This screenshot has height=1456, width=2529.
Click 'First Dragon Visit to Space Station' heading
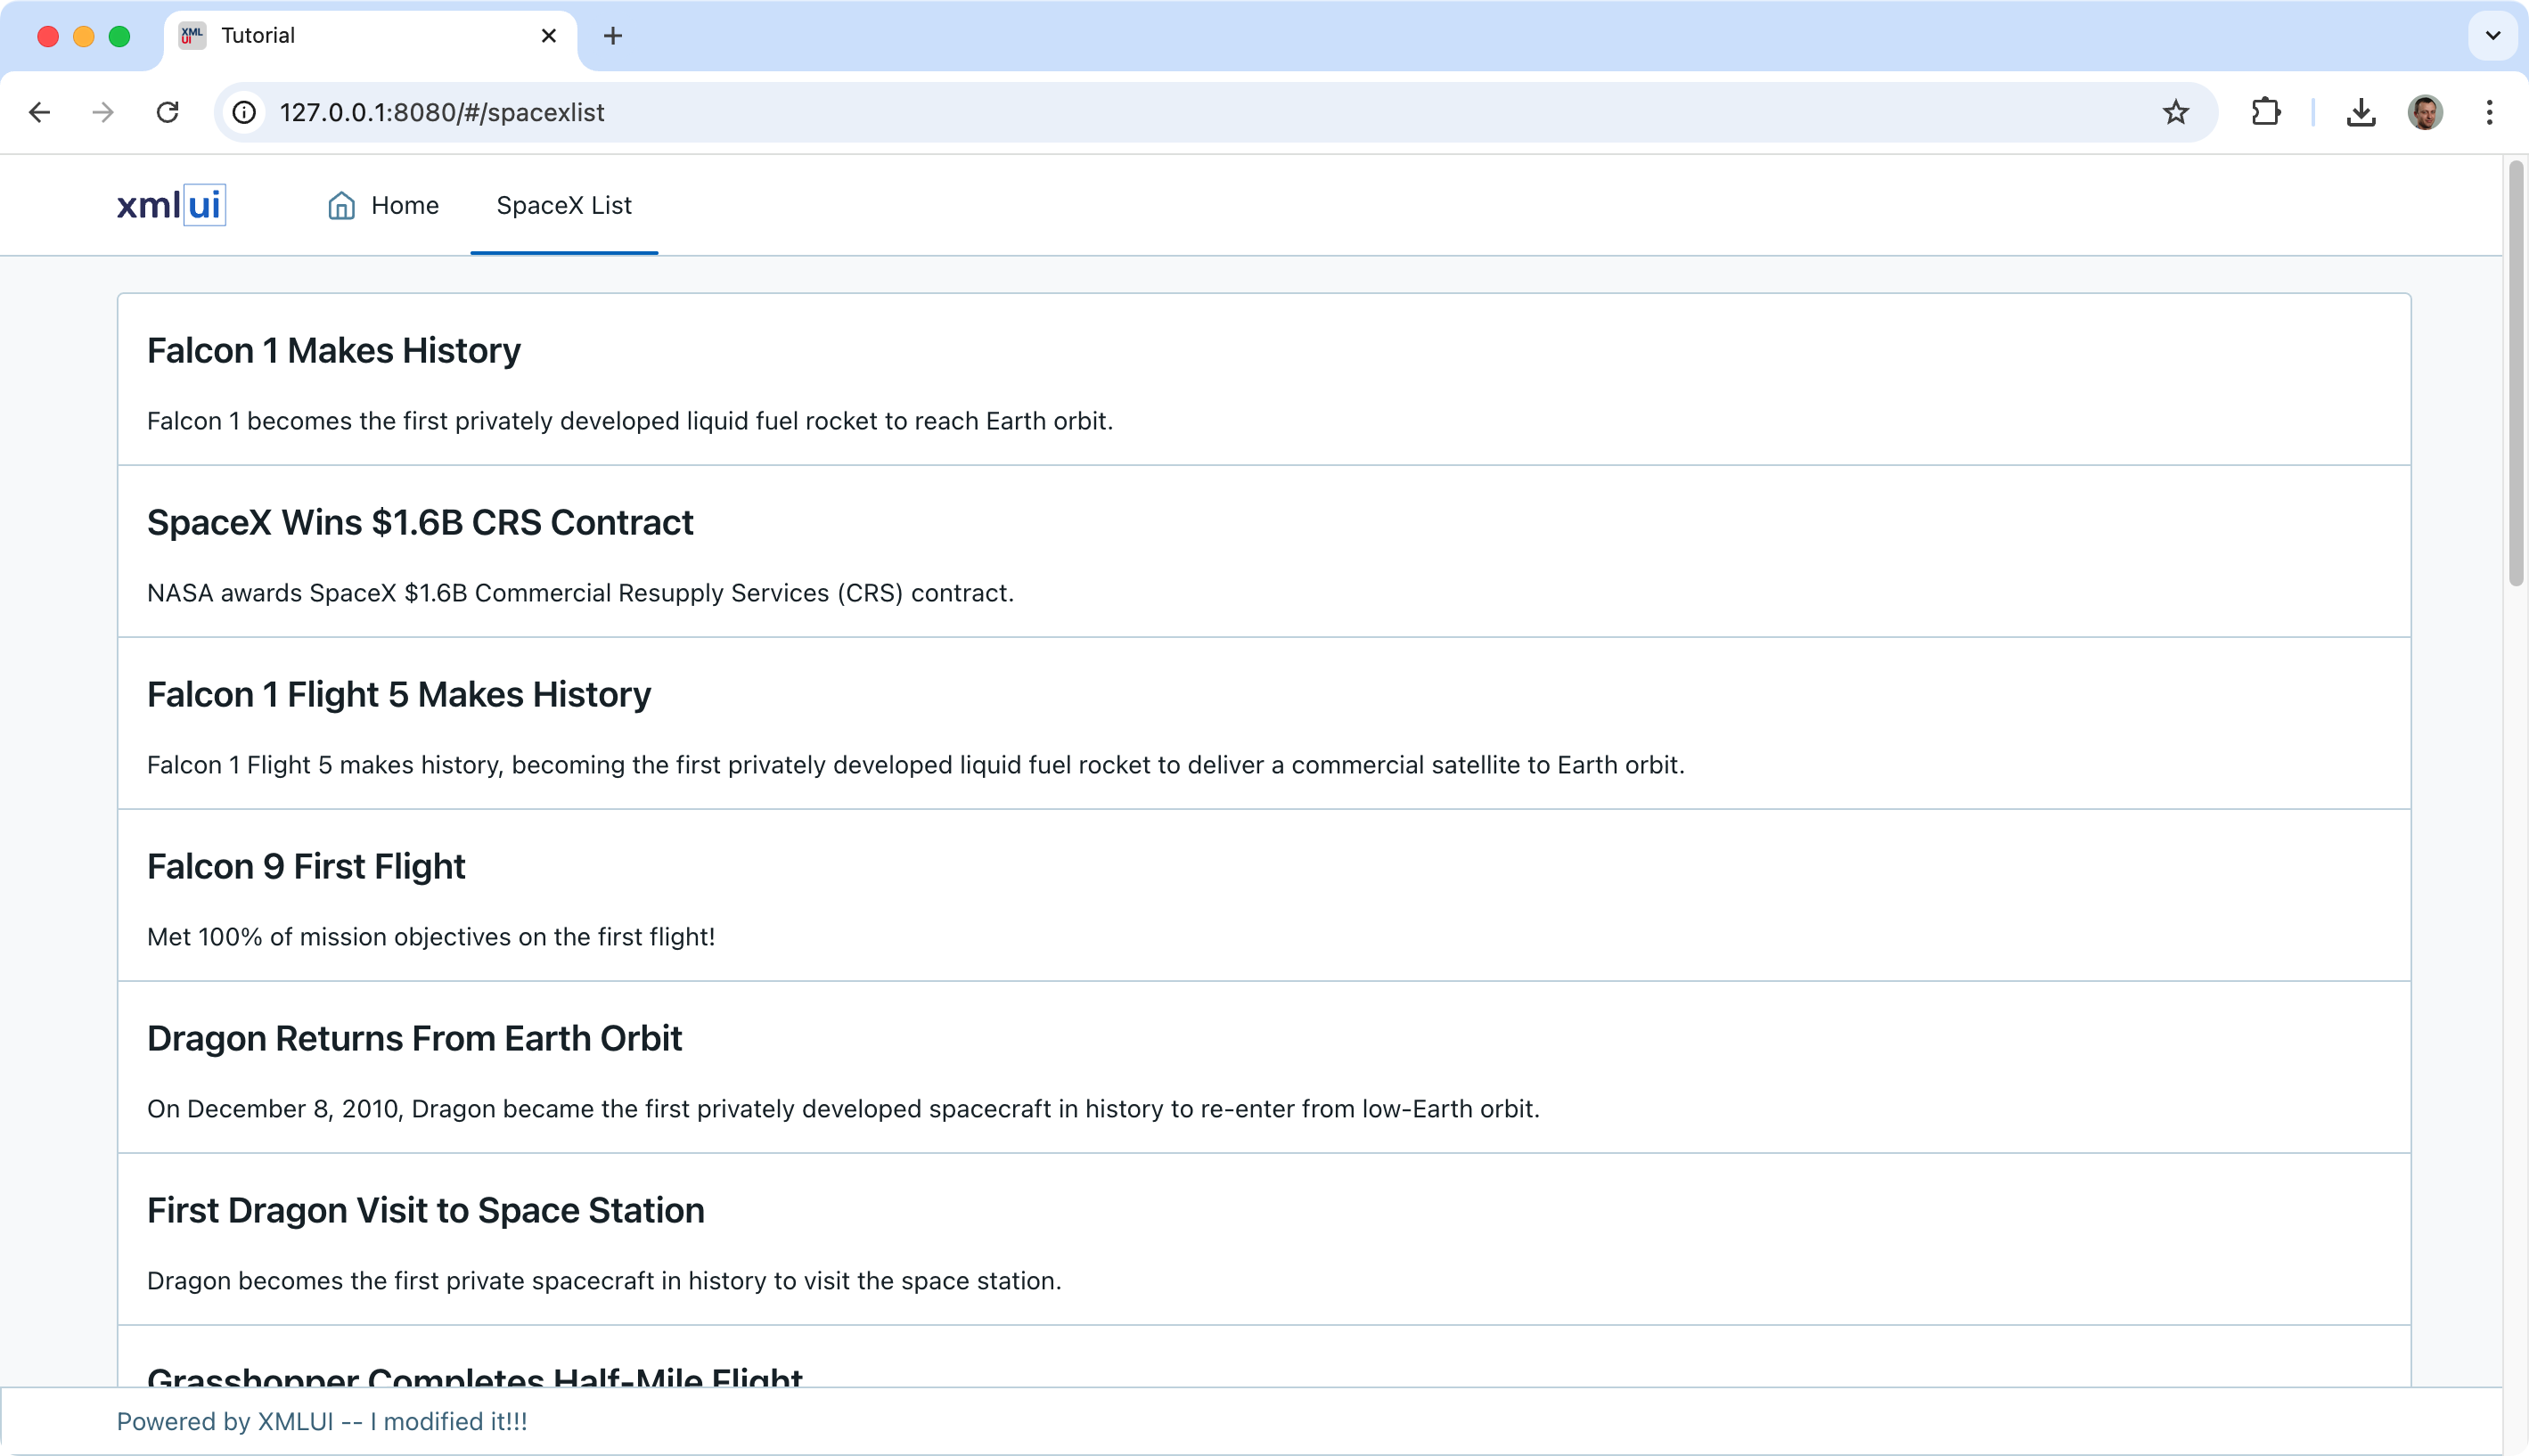[x=425, y=1211]
